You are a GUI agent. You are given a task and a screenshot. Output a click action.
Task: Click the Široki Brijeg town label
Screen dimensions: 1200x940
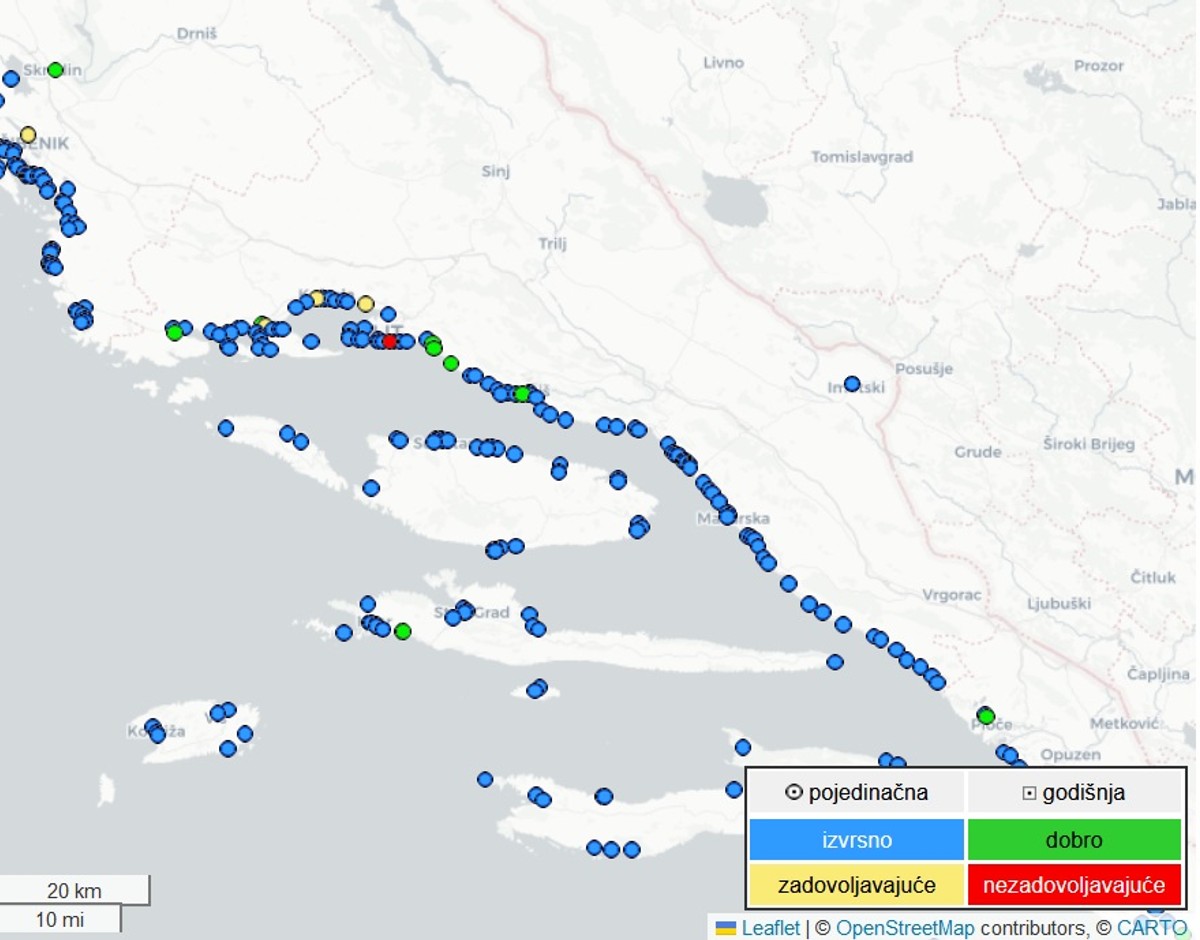point(1089,444)
